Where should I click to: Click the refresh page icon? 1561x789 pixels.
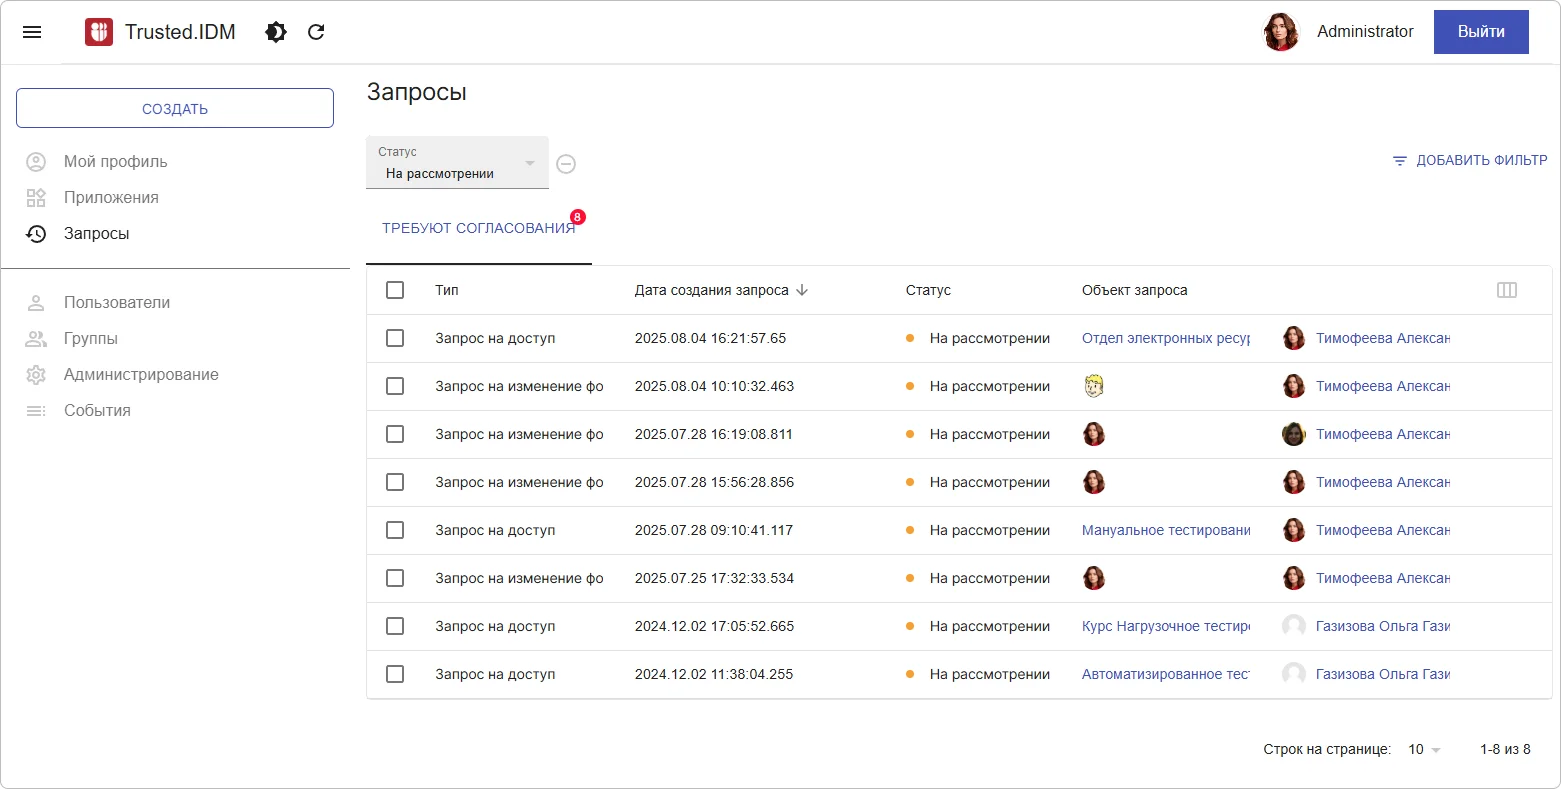click(x=316, y=32)
